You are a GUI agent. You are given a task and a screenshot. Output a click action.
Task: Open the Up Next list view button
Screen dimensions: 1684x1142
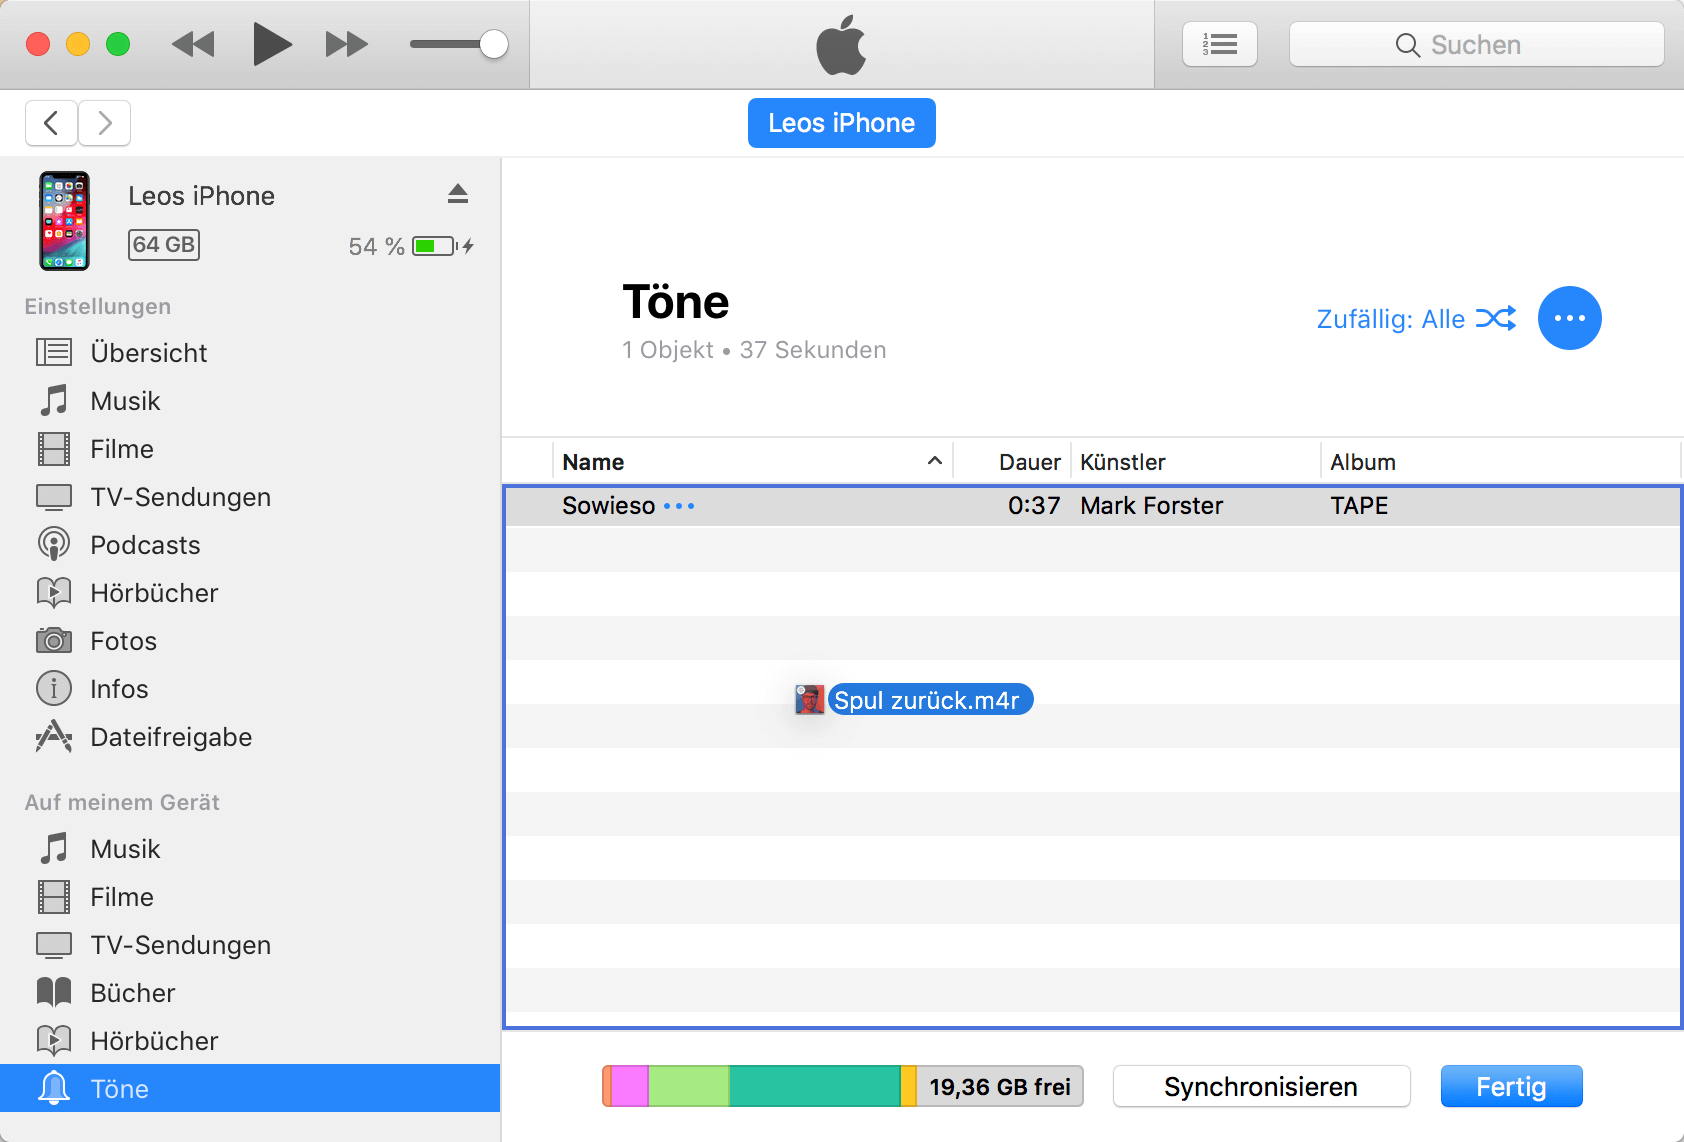pyautogui.click(x=1219, y=44)
